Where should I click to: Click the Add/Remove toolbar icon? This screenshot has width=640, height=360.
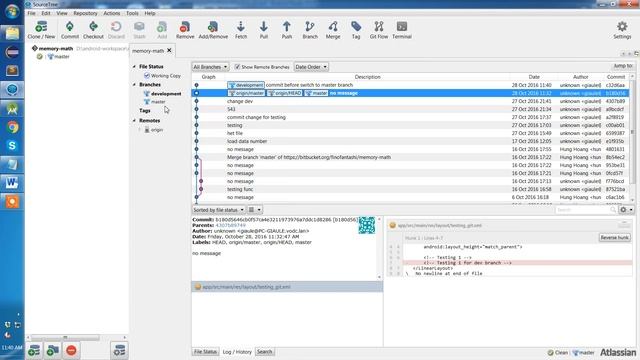pos(213,30)
